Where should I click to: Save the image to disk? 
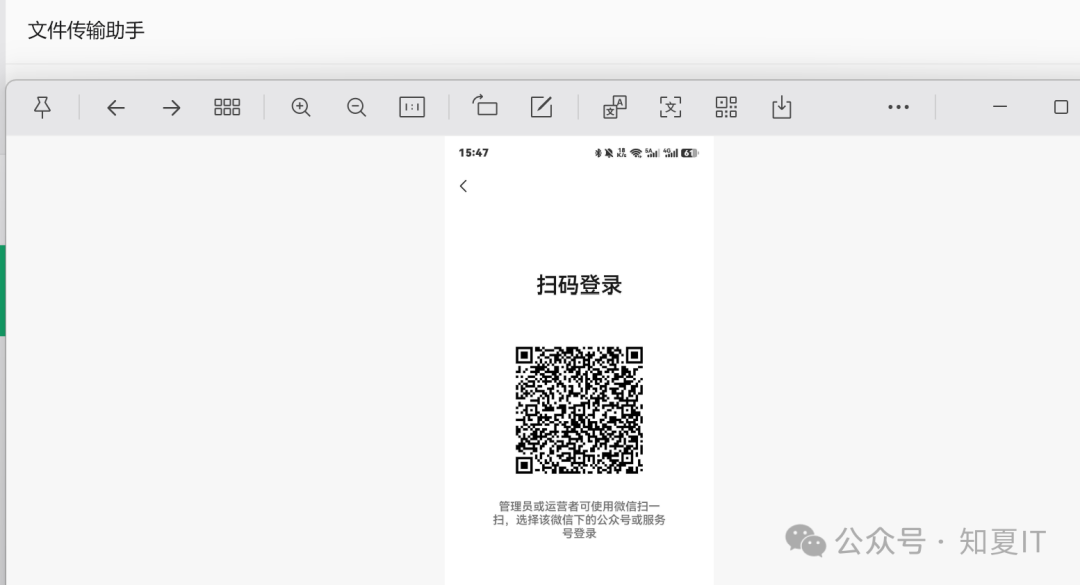tap(781, 107)
